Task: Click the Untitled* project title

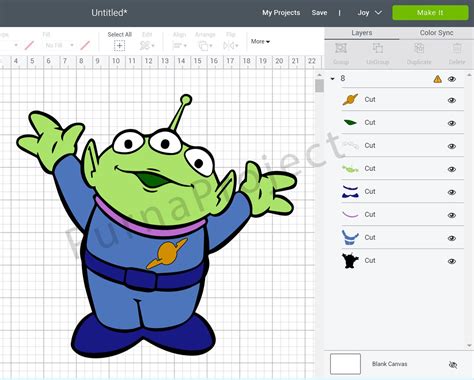Action: (x=109, y=13)
